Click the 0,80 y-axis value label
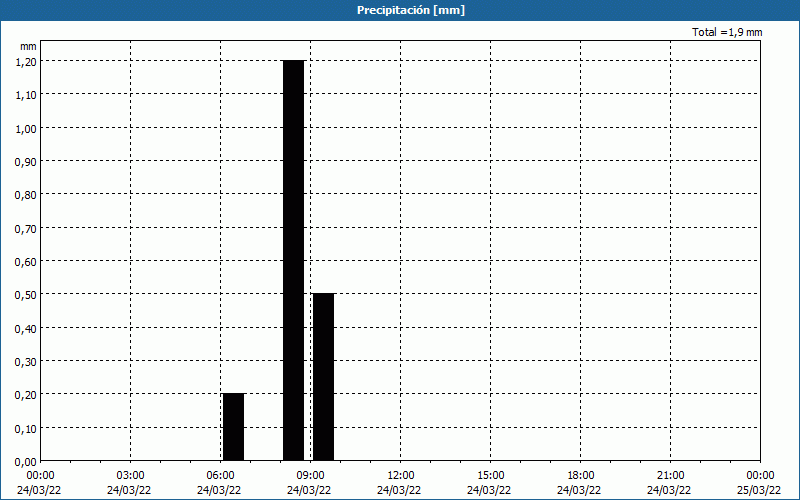The height and width of the screenshot is (500, 800). click(x=26, y=195)
